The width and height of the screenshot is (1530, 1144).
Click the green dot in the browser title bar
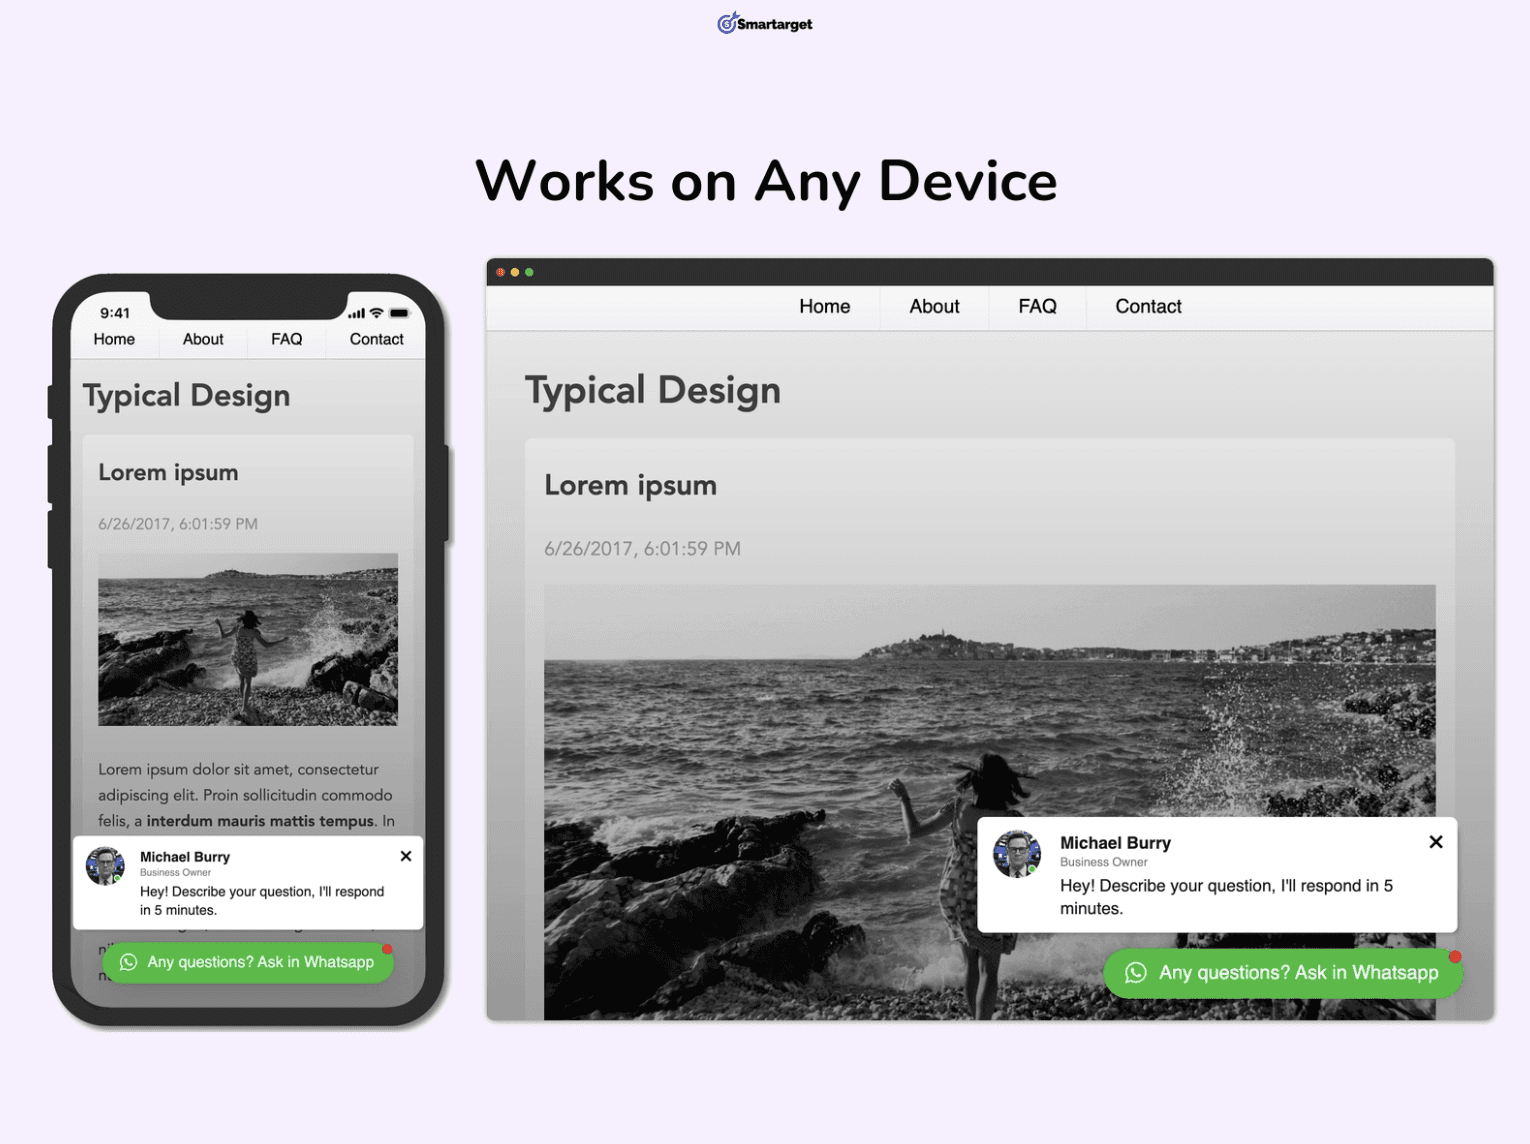529,272
